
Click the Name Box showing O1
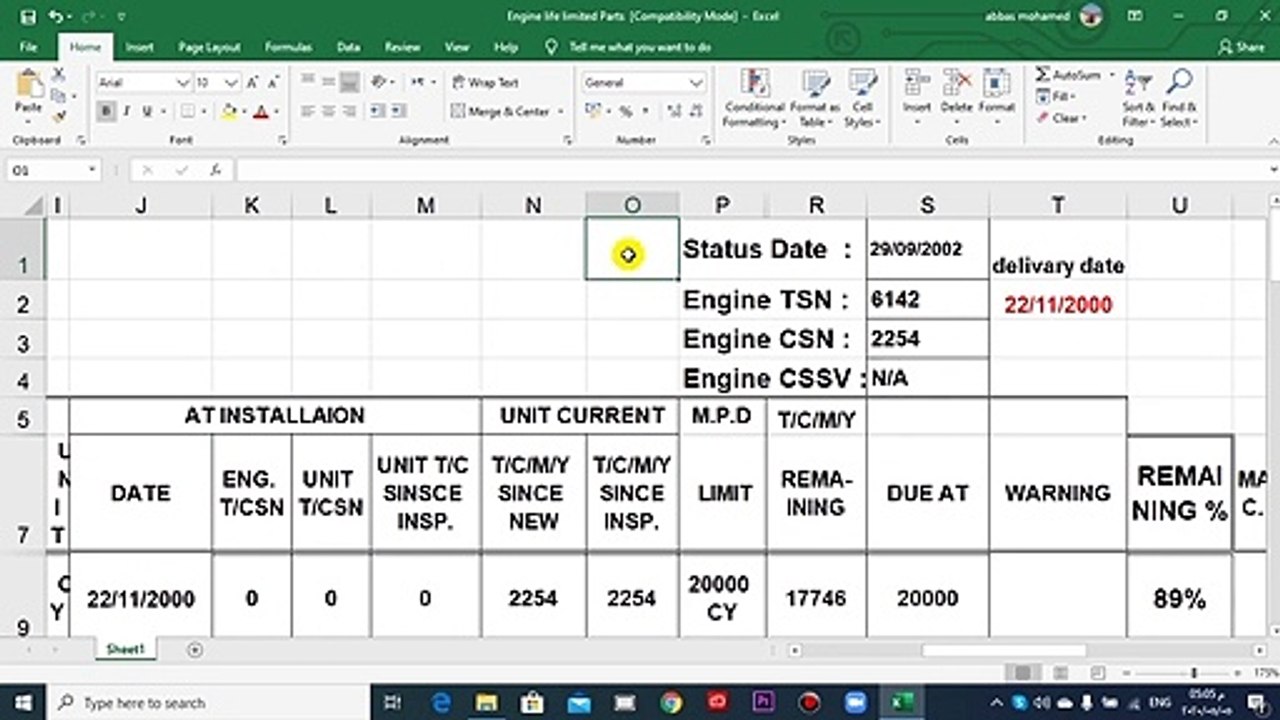53,171
